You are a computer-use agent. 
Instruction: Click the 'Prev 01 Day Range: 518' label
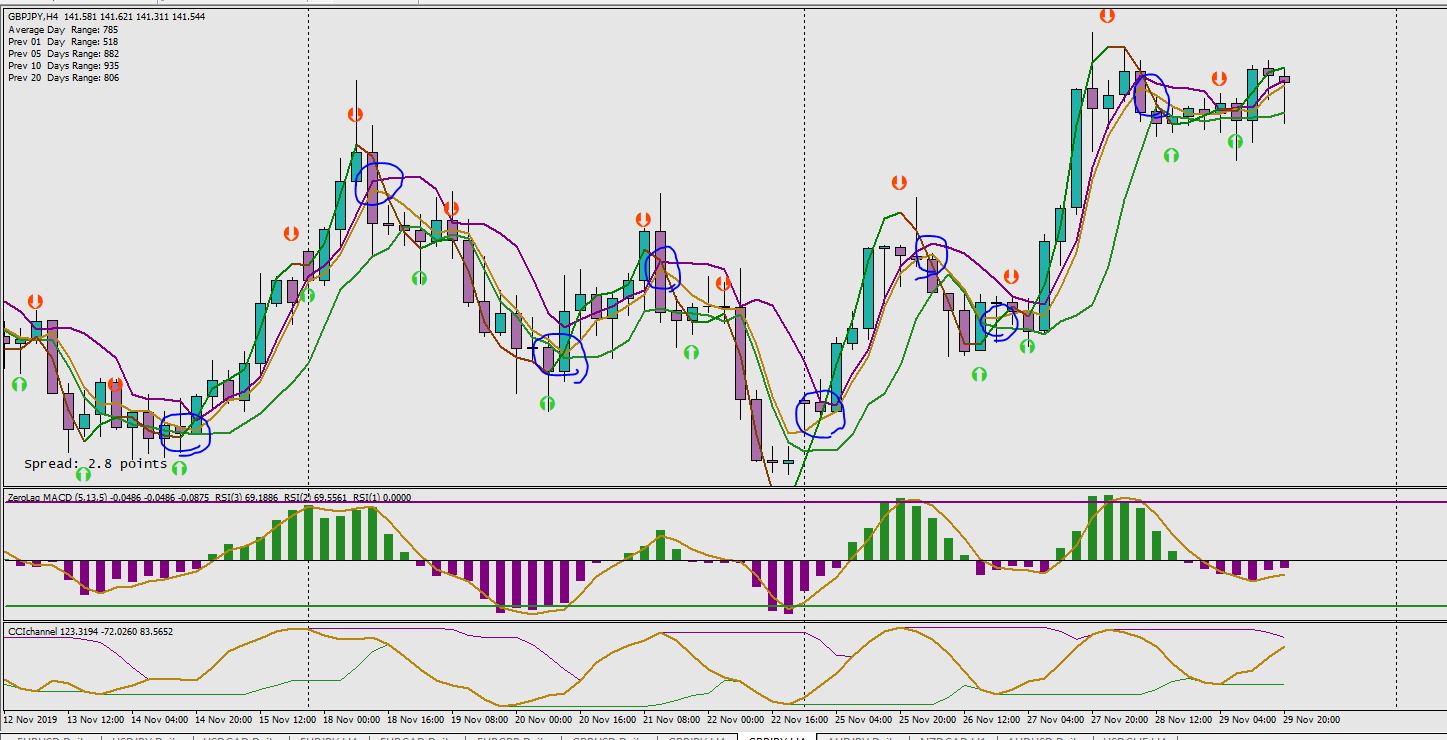[x=63, y=42]
